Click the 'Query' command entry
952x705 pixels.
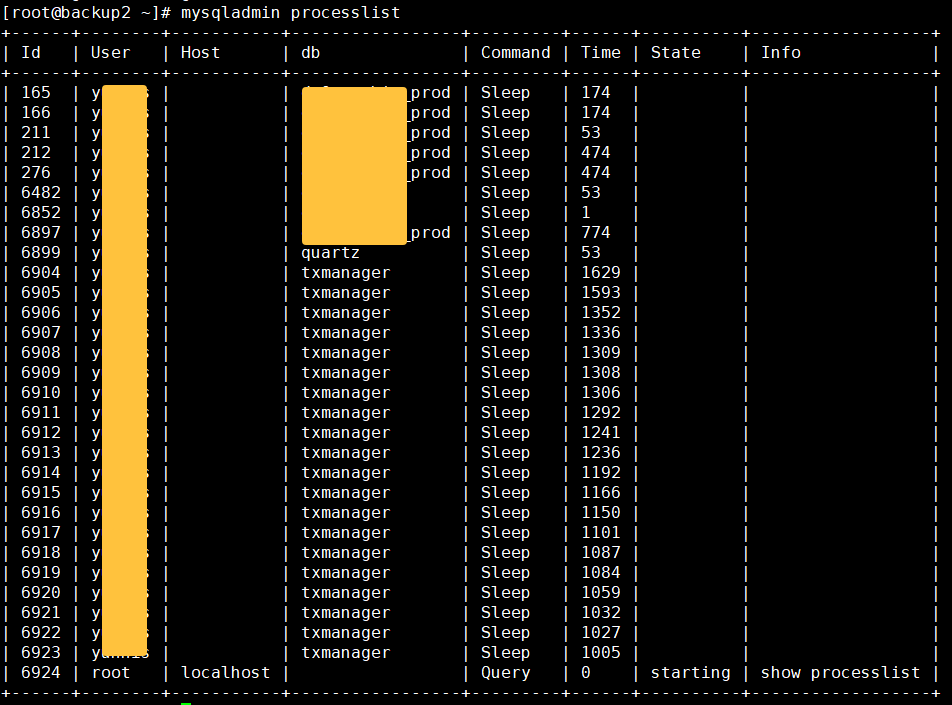pyautogui.click(x=506, y=673)
